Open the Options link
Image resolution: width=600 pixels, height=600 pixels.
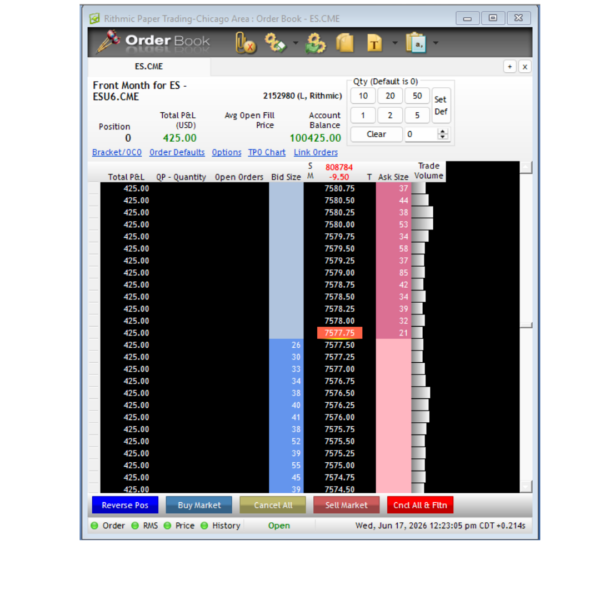pos(227,152)
